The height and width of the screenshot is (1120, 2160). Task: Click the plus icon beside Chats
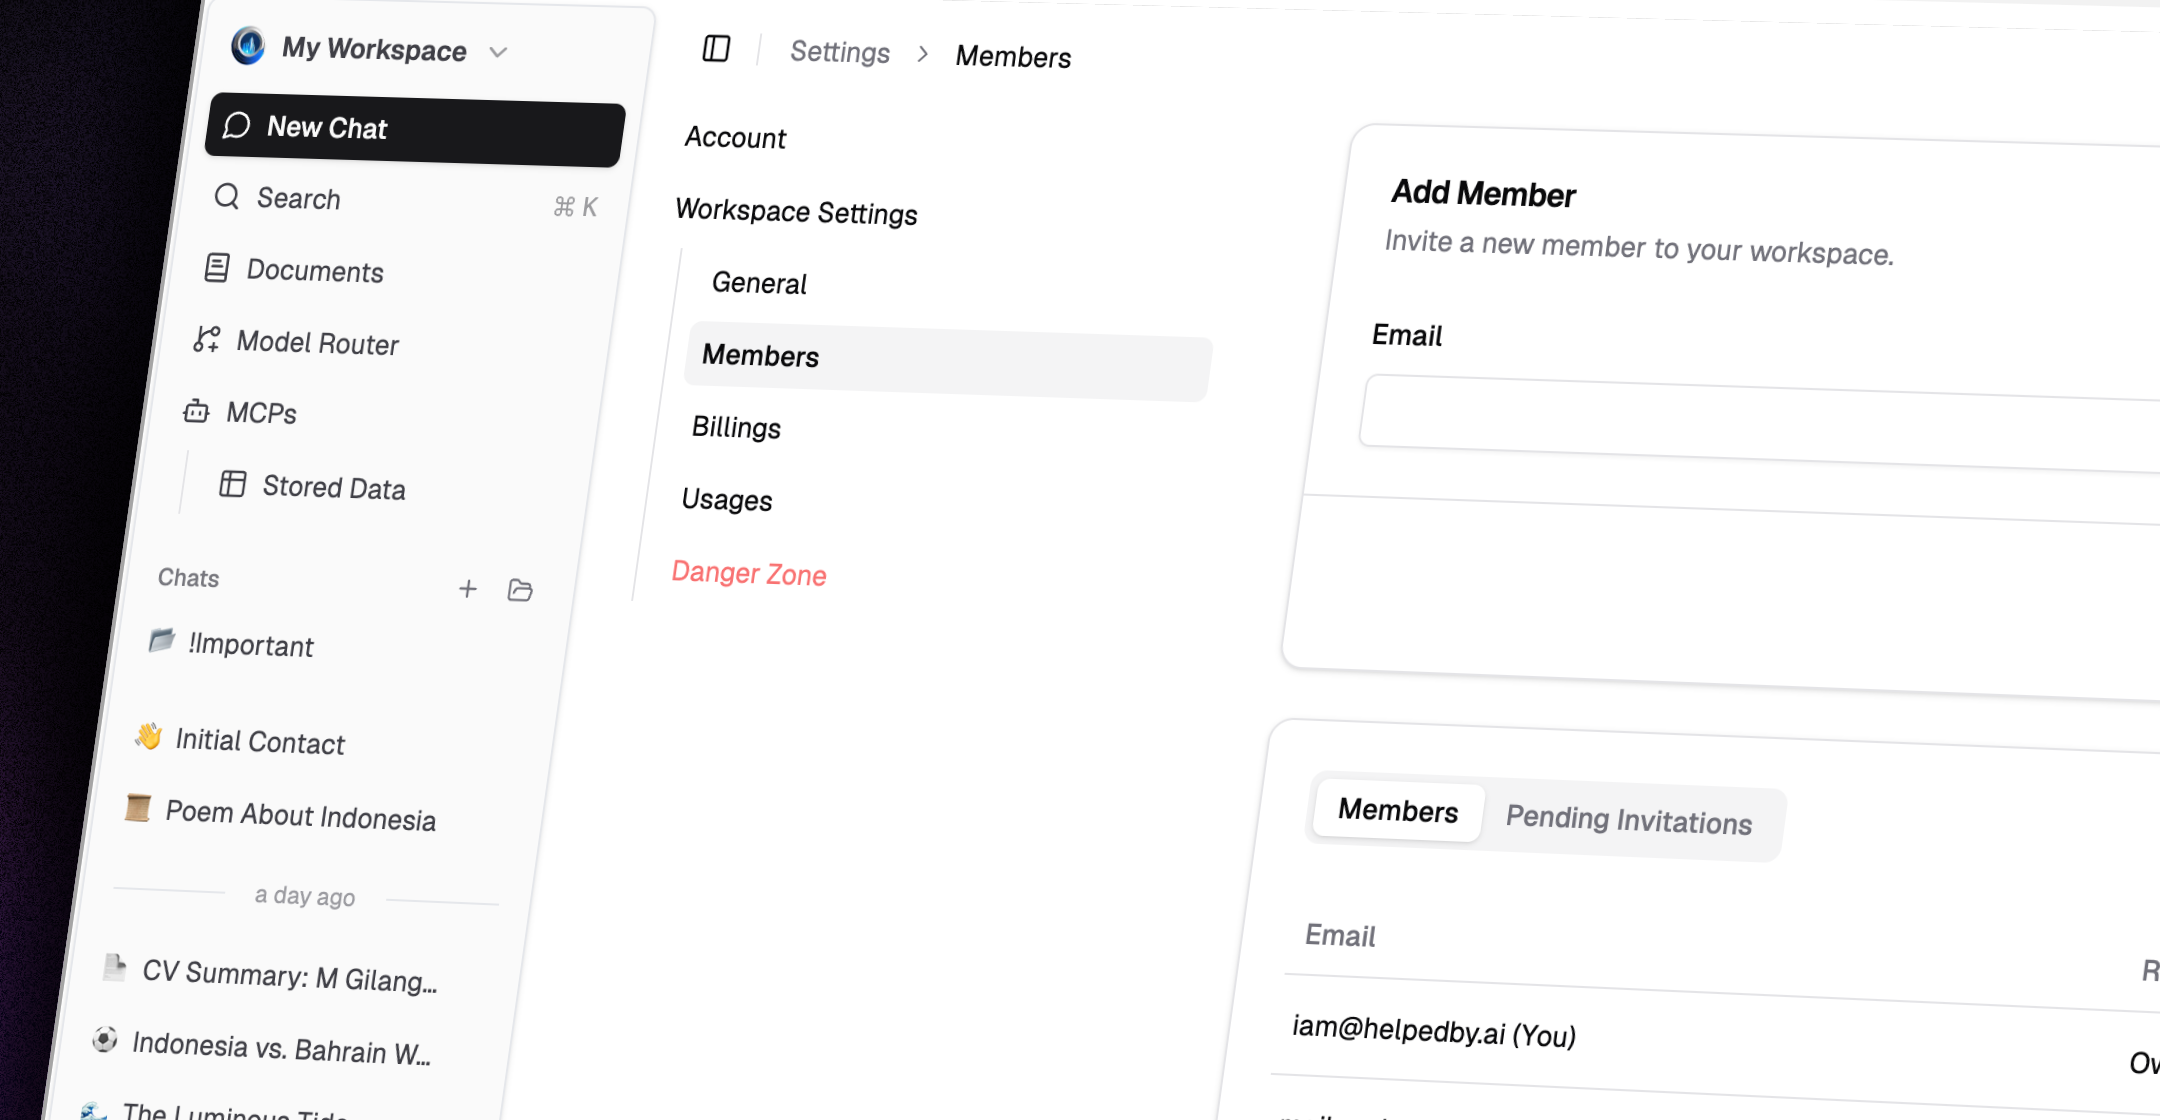pos(467,589)
